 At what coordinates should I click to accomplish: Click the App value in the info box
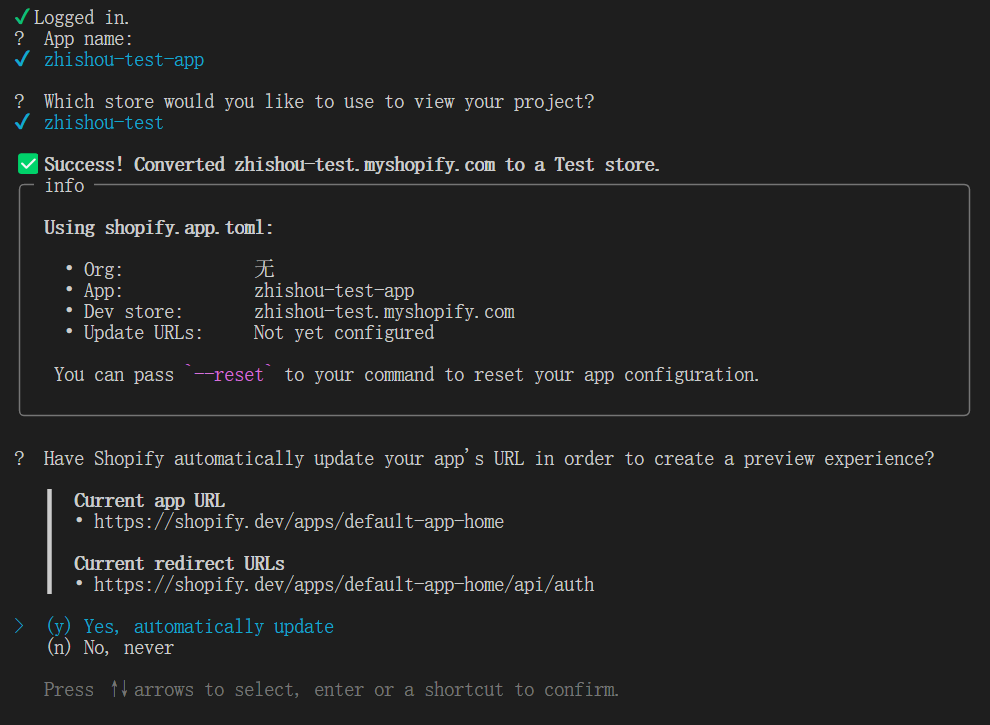tap(334, 291)
